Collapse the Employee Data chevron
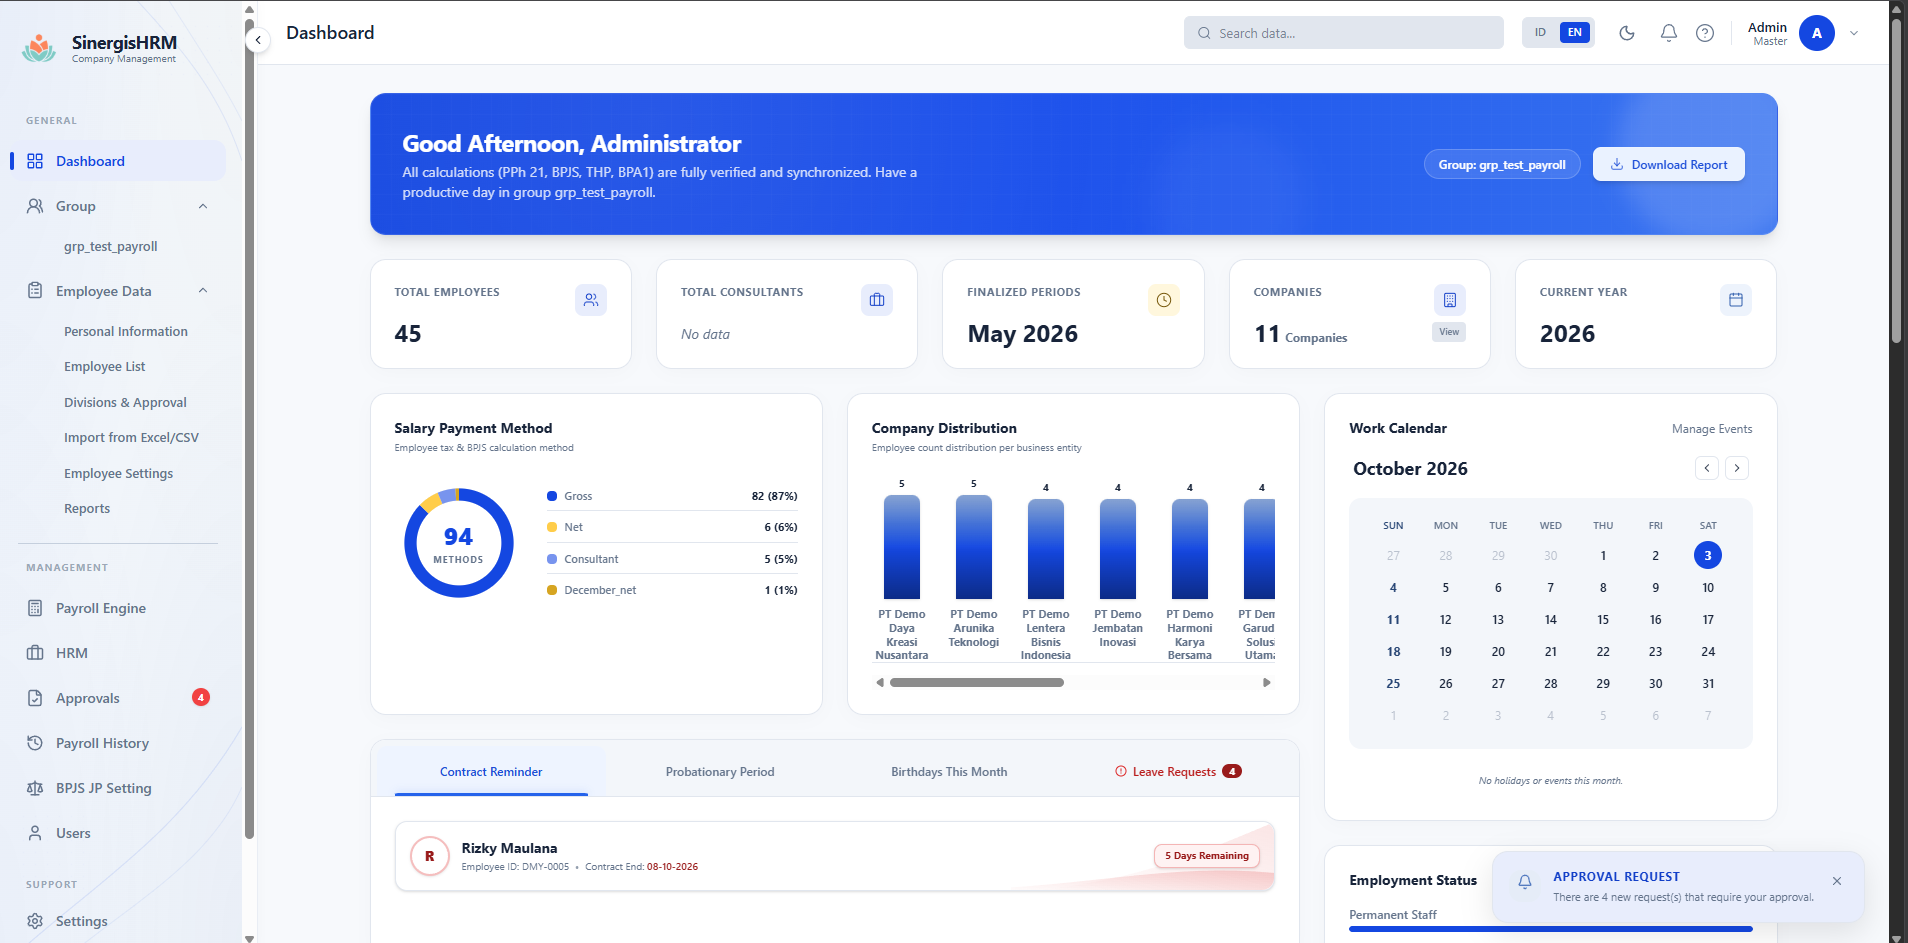1908x943 pixels. 203,291
